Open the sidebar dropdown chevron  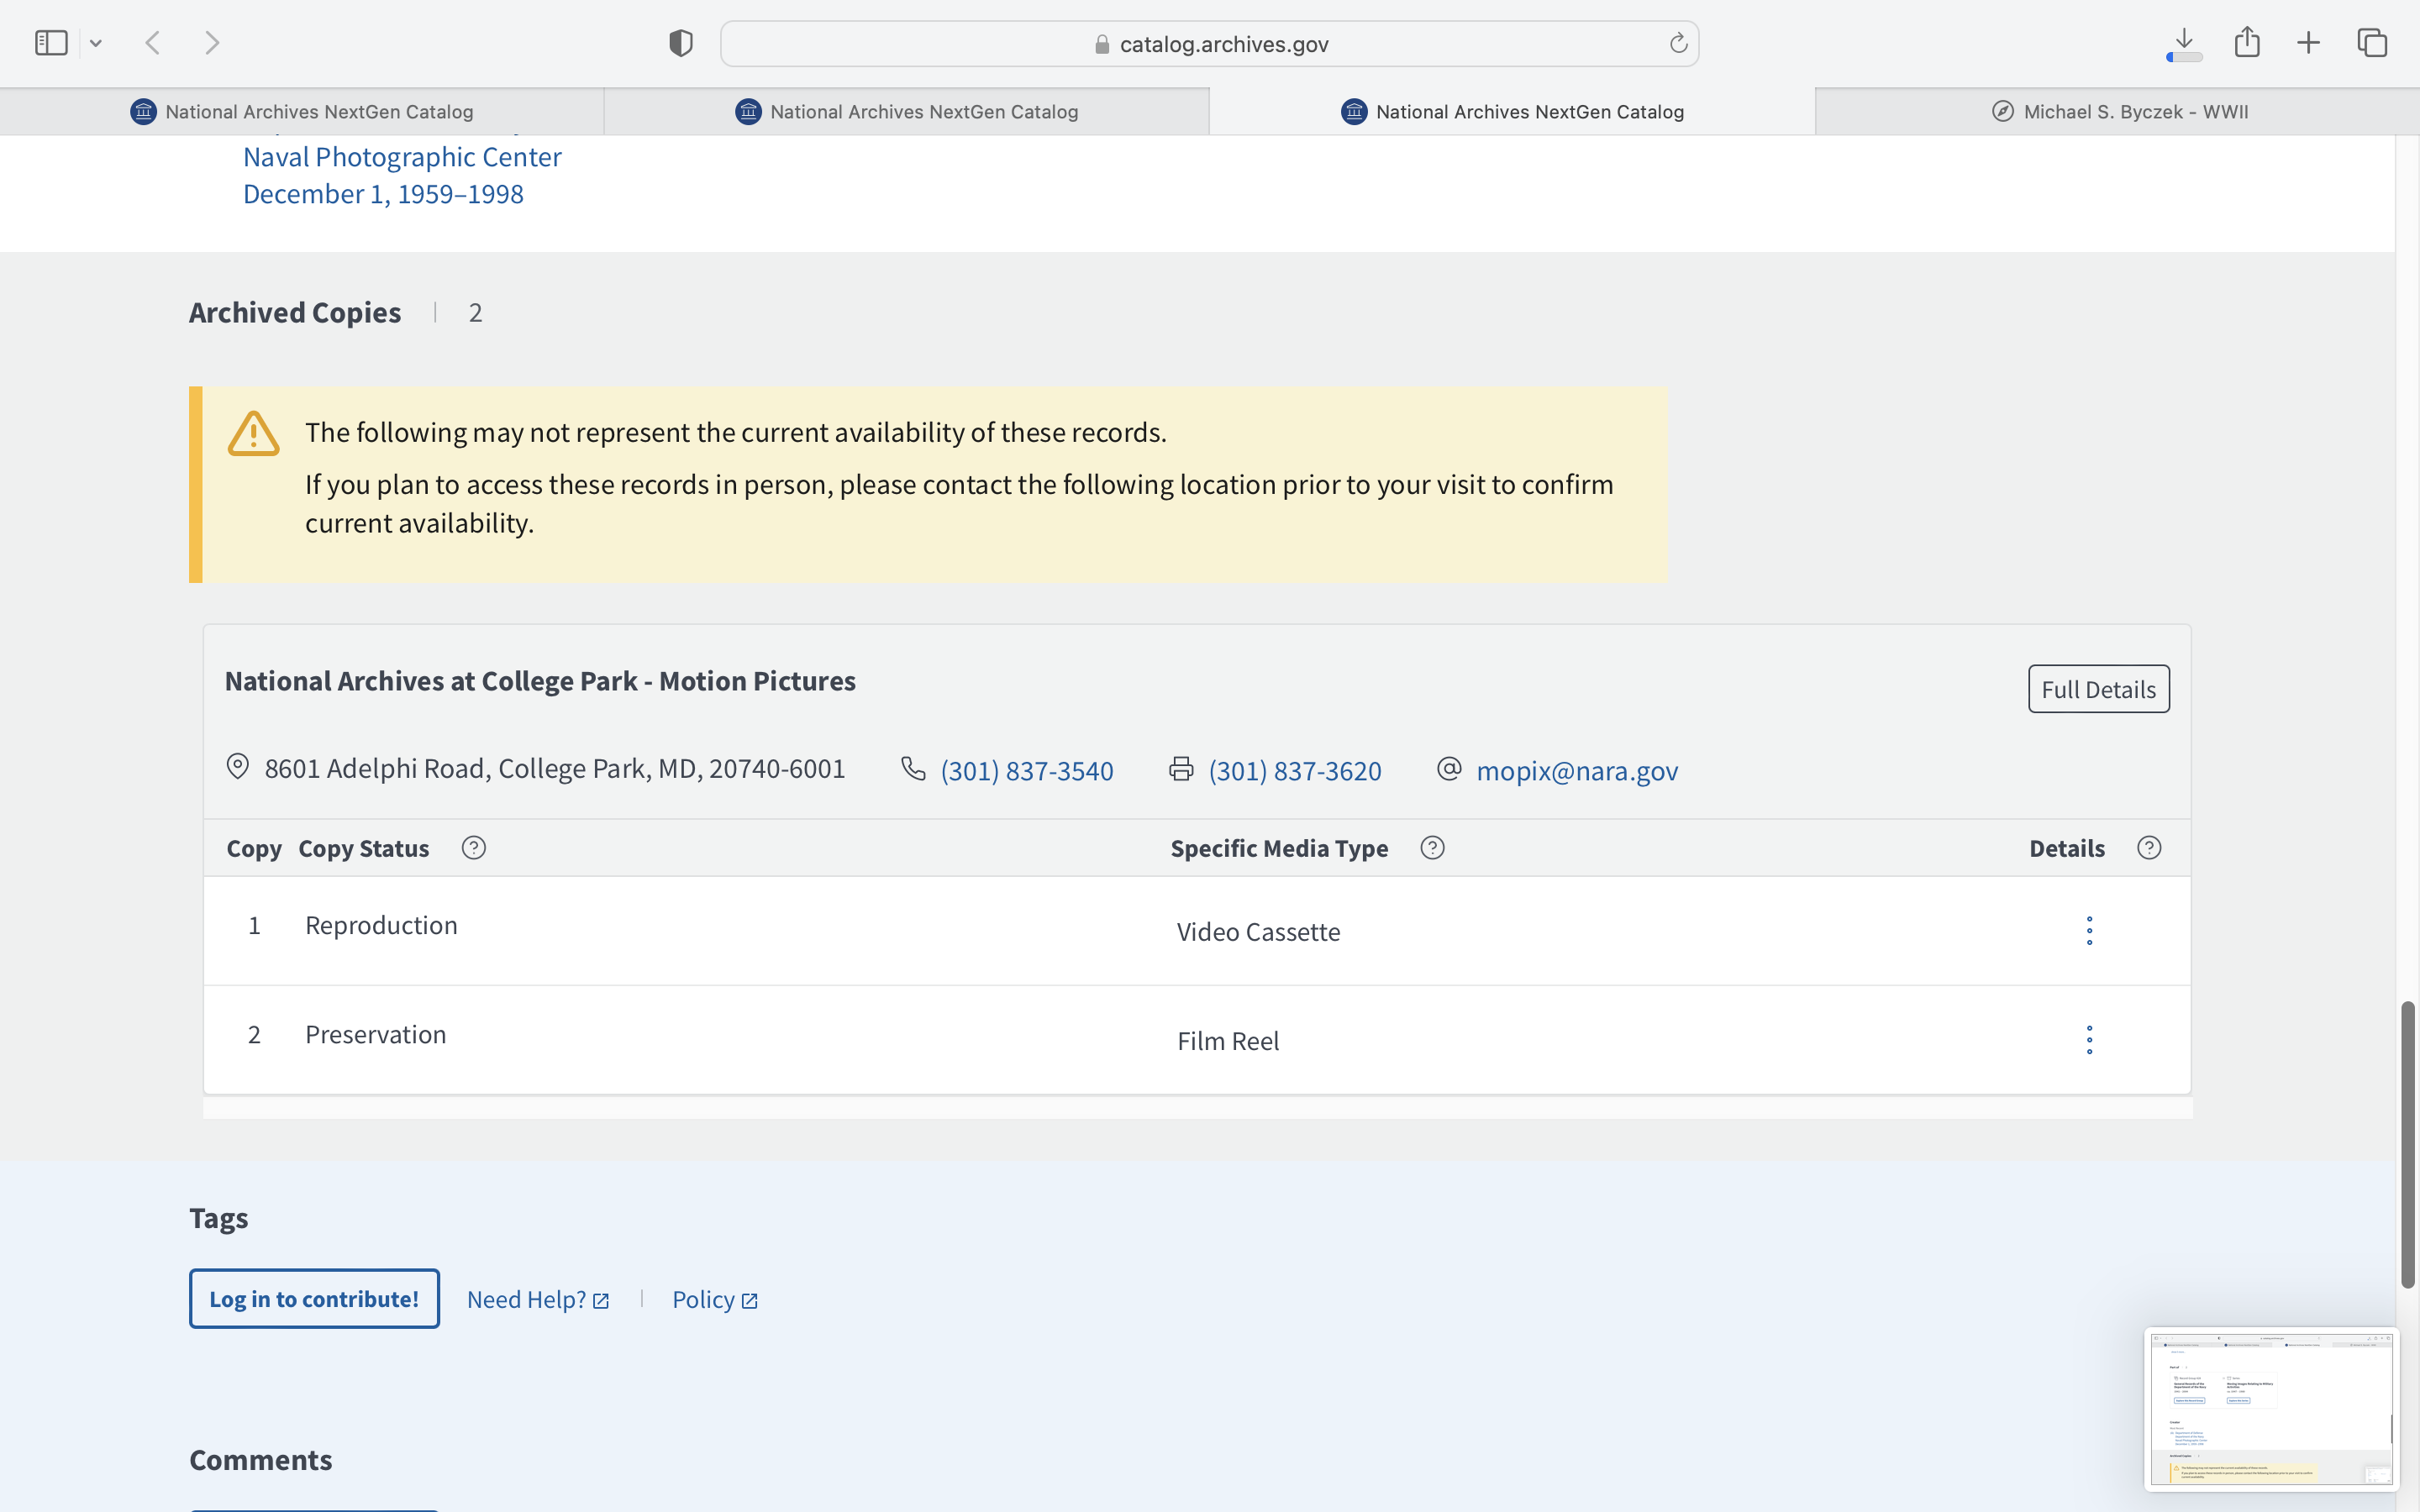coord(96,43)
